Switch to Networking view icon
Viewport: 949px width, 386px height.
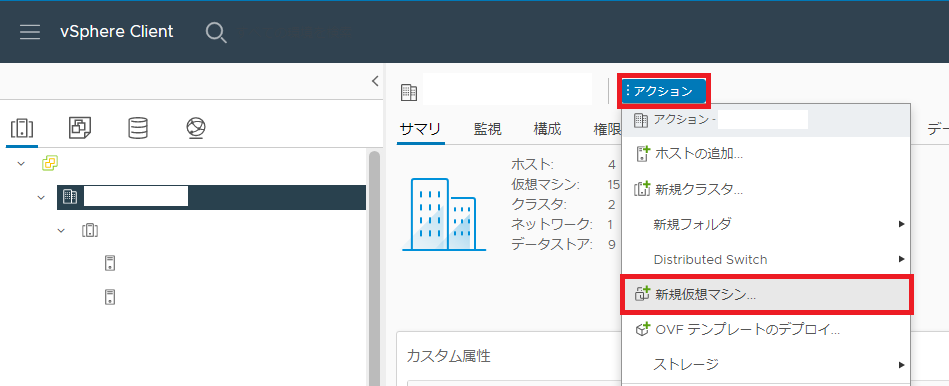coord(196,128)
